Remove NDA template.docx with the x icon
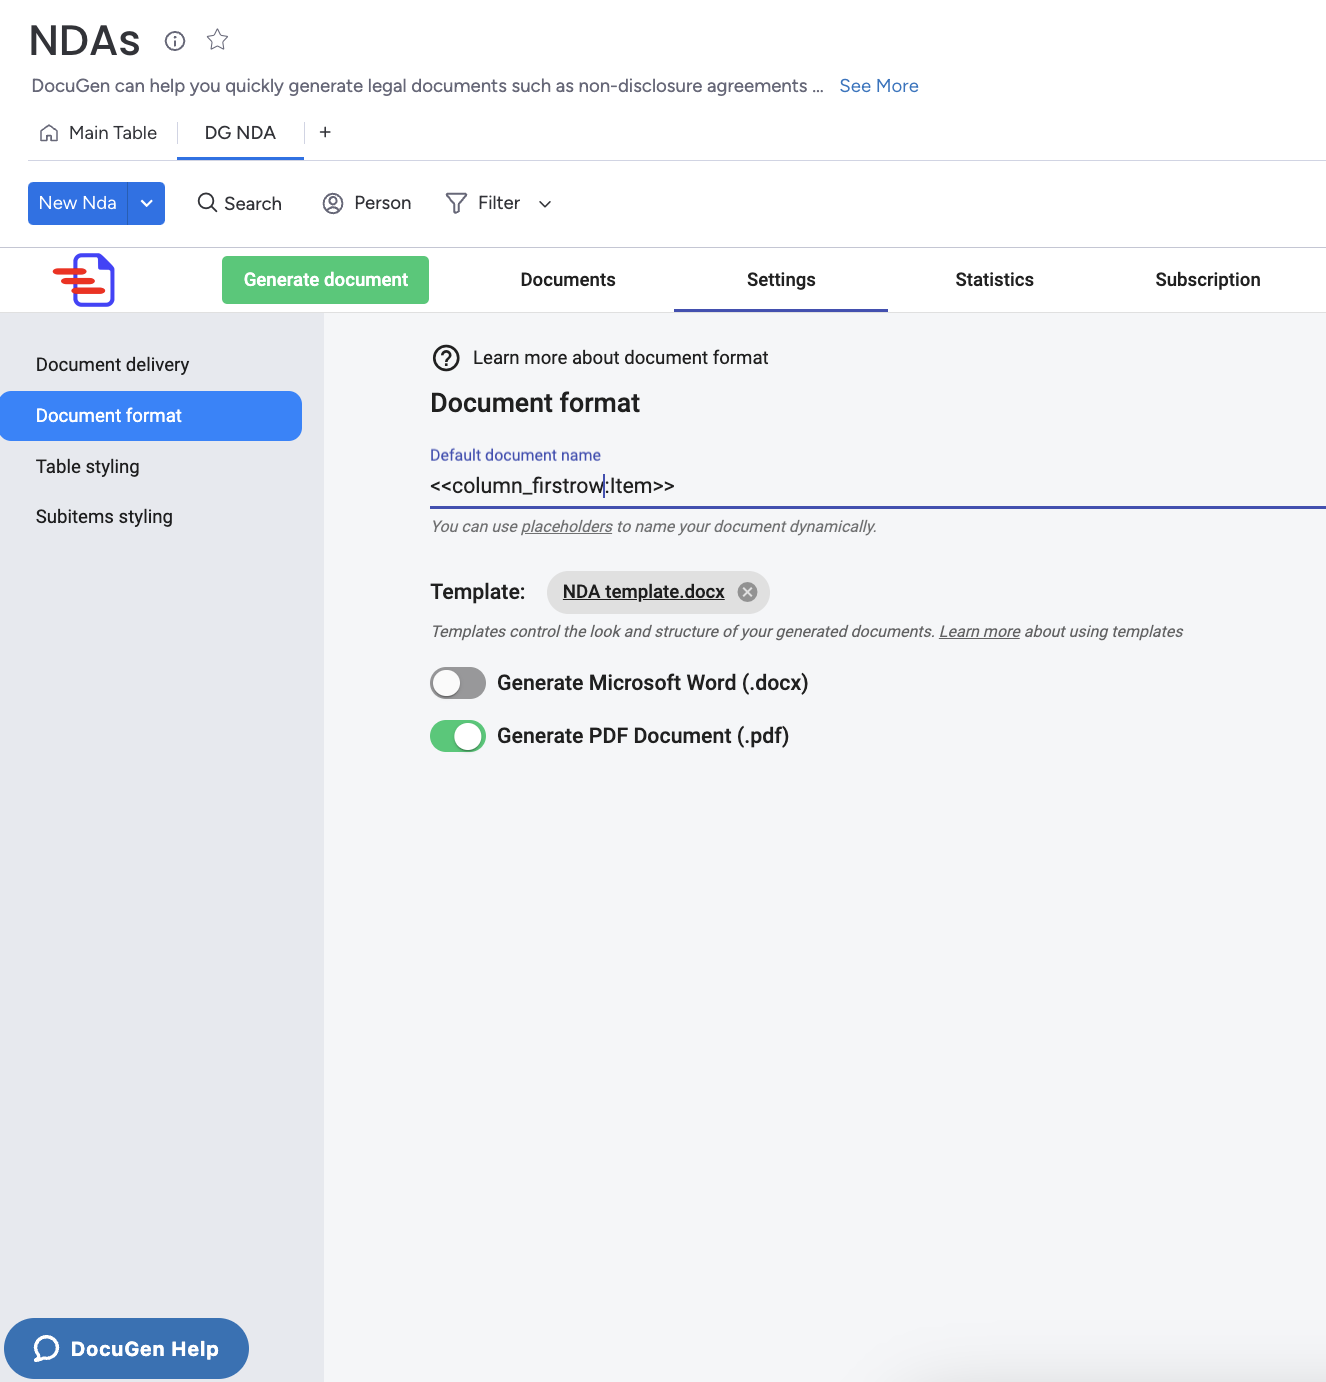 coord(747,592)
